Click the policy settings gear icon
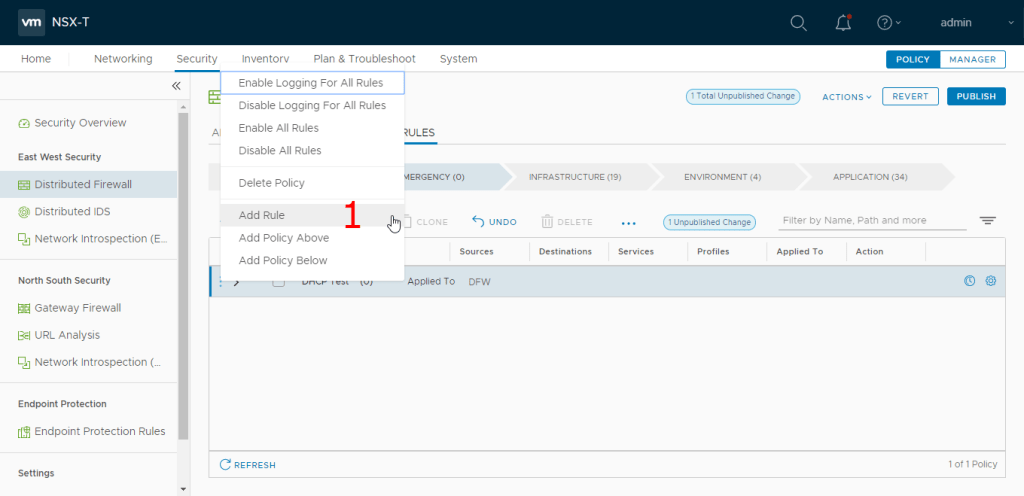1024x496 pixels. (x=991, y=281)
